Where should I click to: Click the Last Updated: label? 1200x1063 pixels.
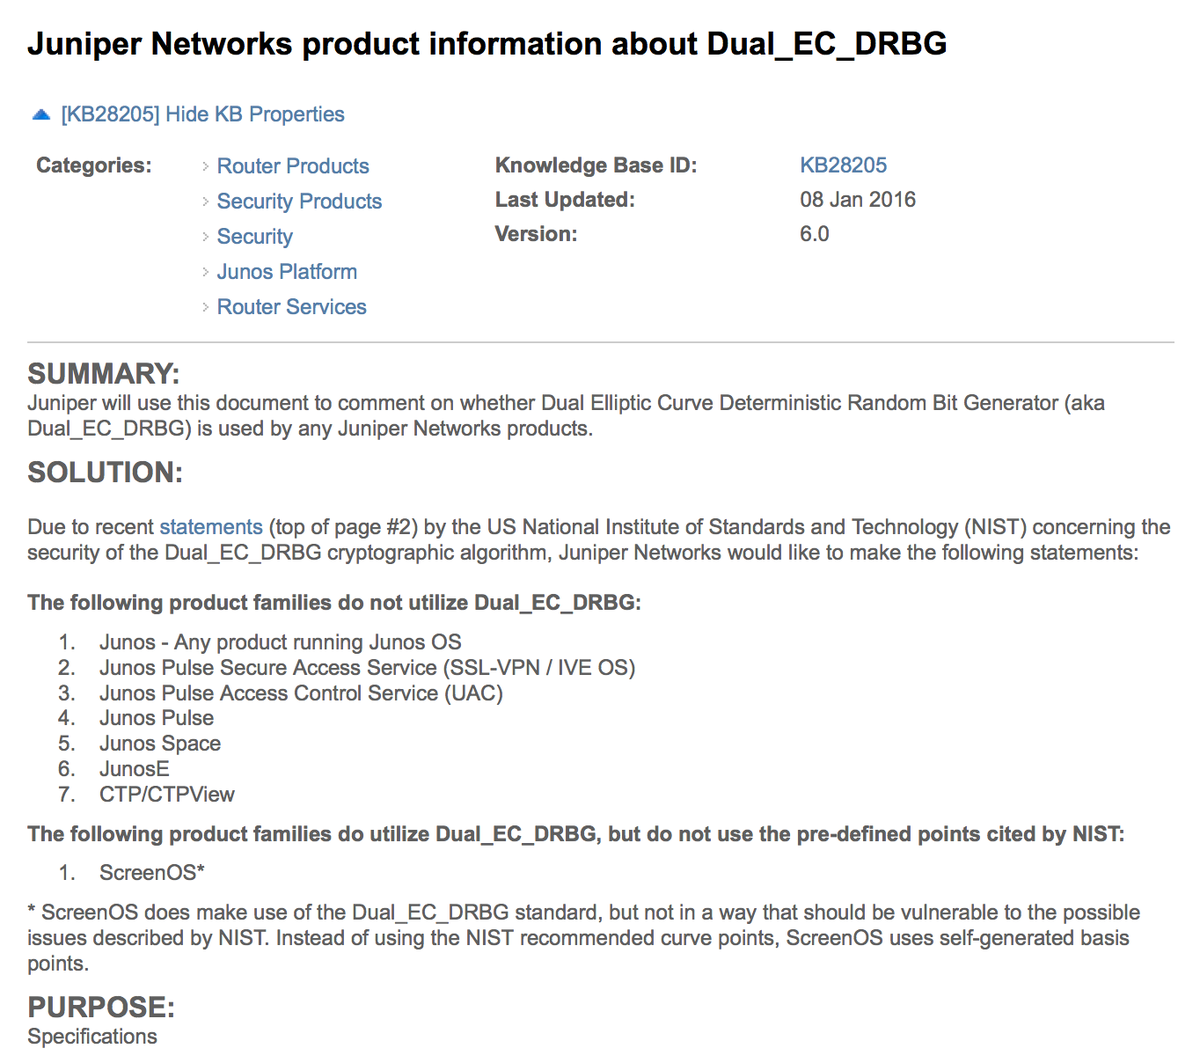click(x=565, y=200)
